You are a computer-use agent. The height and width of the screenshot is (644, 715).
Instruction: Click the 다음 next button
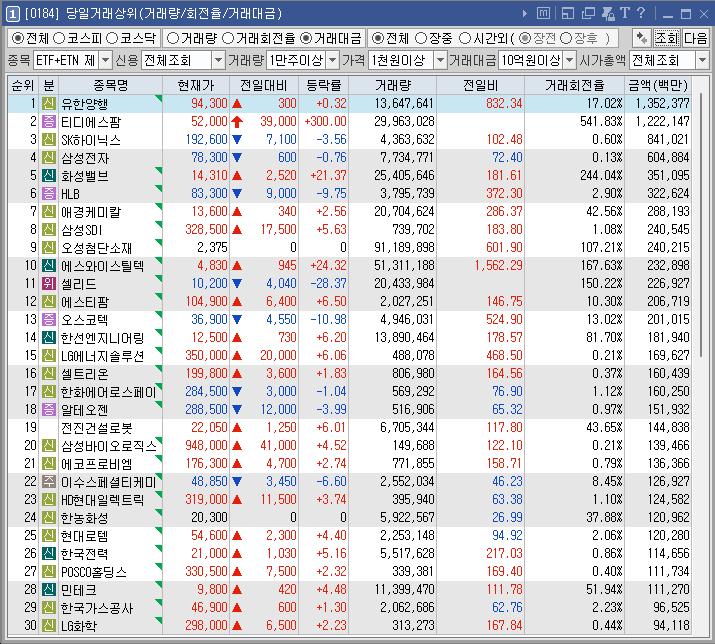point(696,38)
